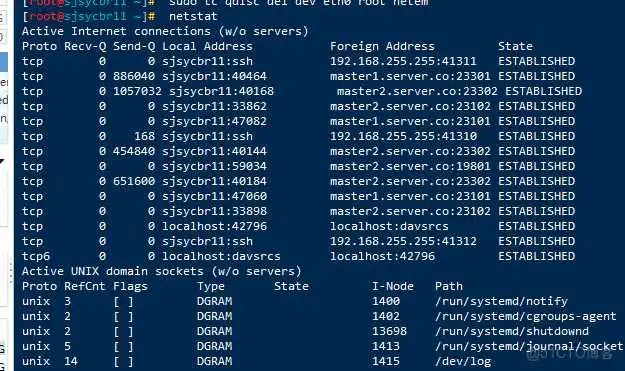The width and height of the screenshot is (625, 371).
Task: Click the netstat command text at the prompt
Action: [x=193, y=16]
